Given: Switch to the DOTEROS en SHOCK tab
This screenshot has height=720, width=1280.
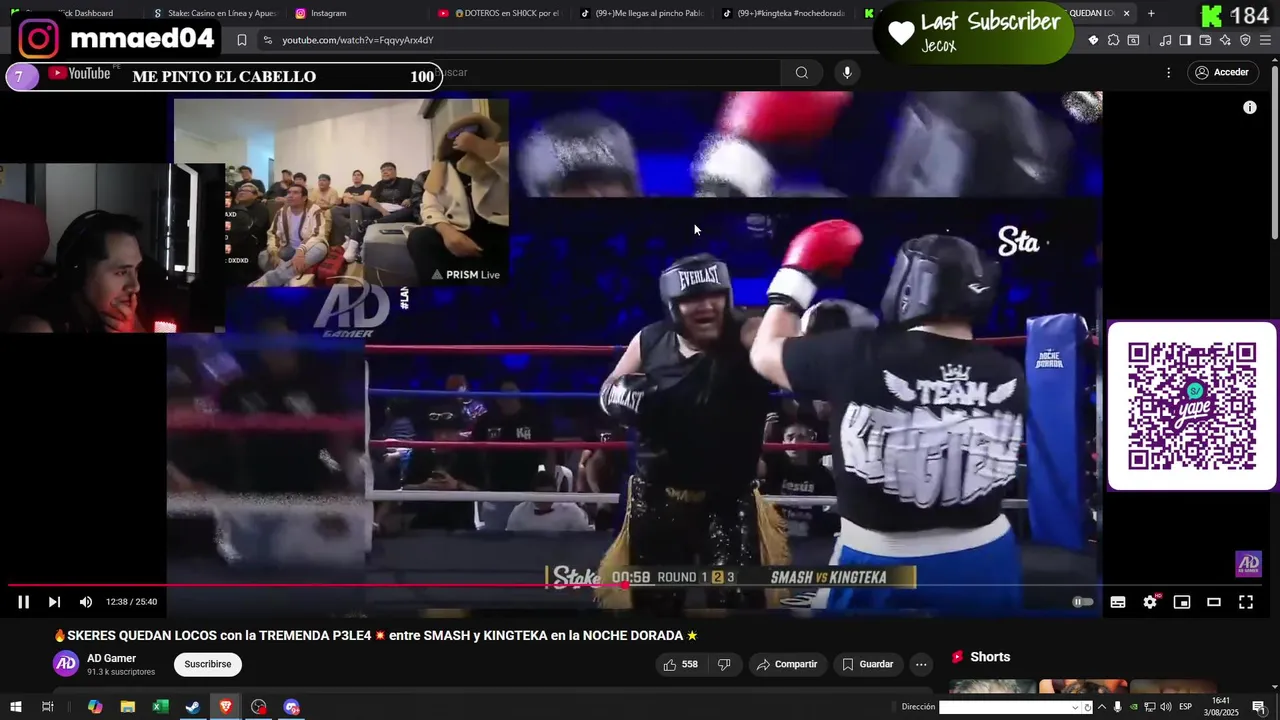Looking at the screenshot, I should (499, 13).
